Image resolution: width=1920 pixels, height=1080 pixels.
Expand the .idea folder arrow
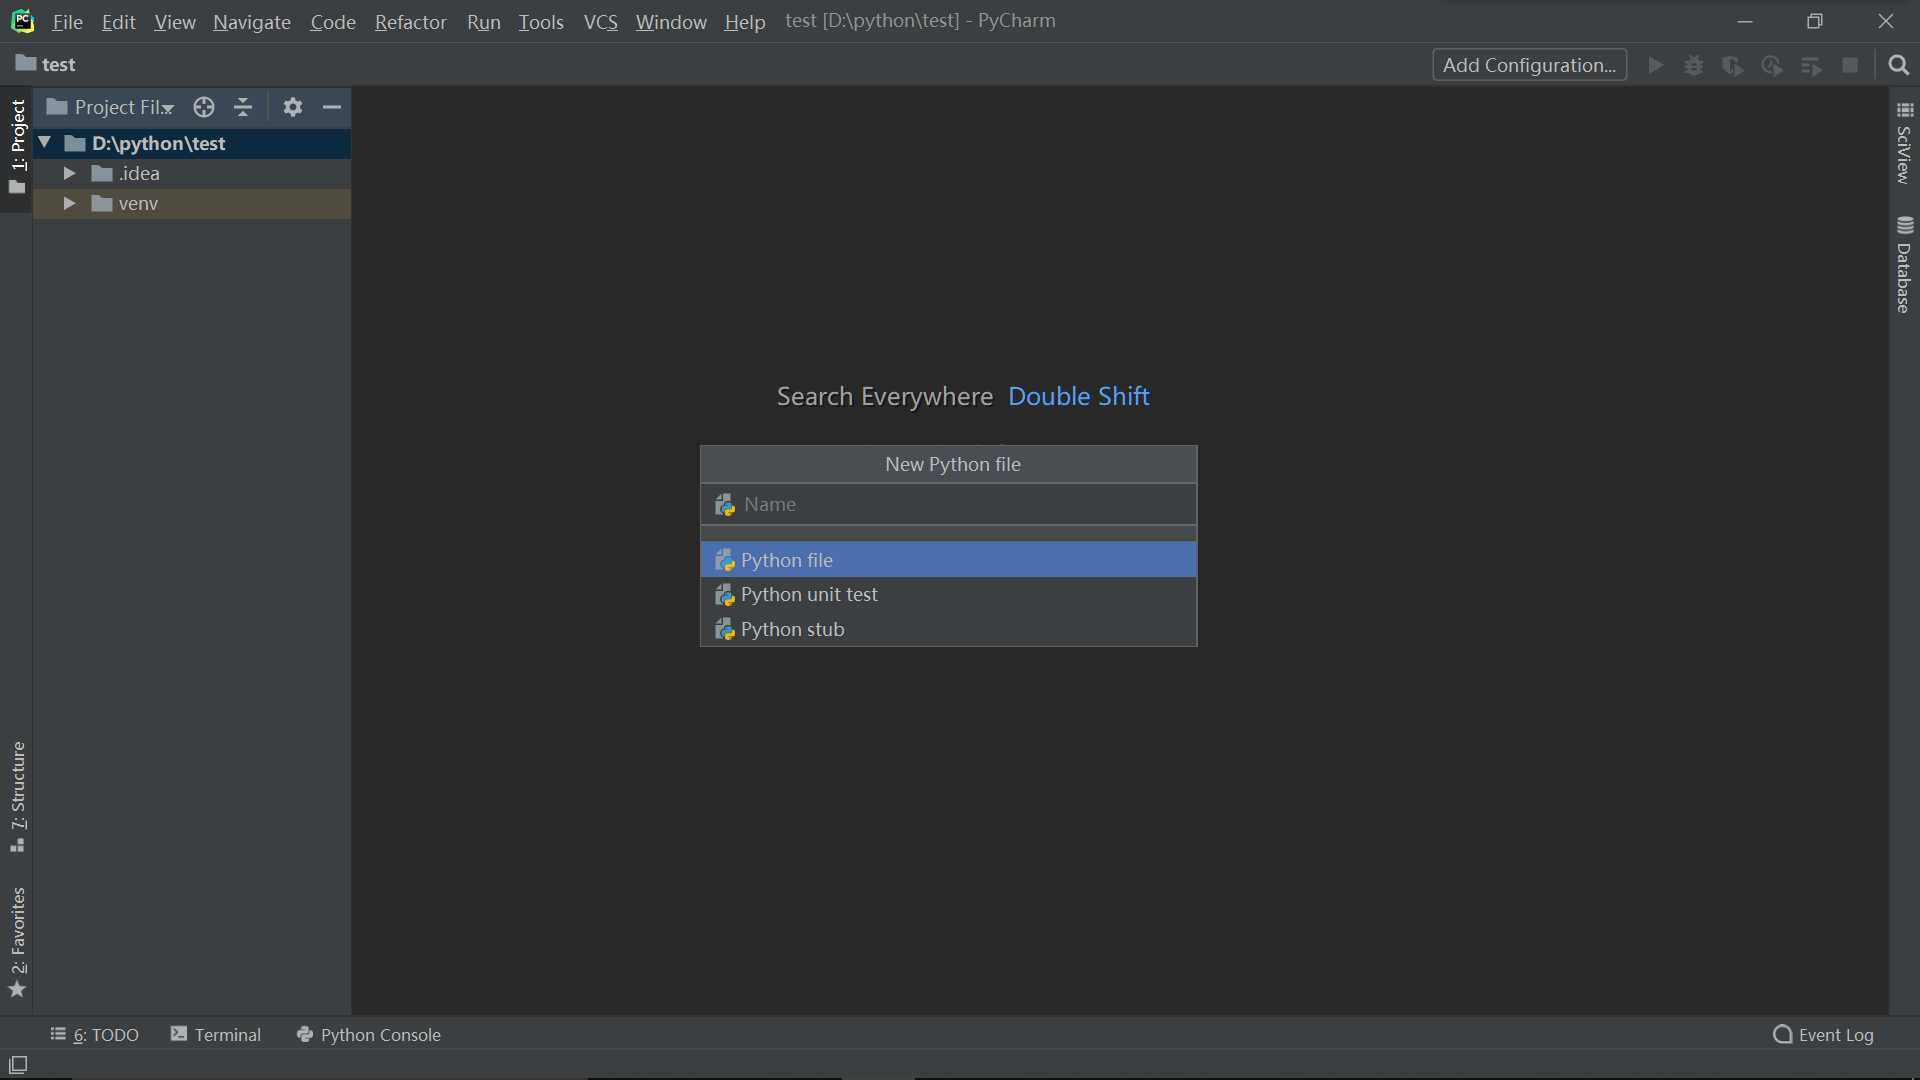pos(69,173)
